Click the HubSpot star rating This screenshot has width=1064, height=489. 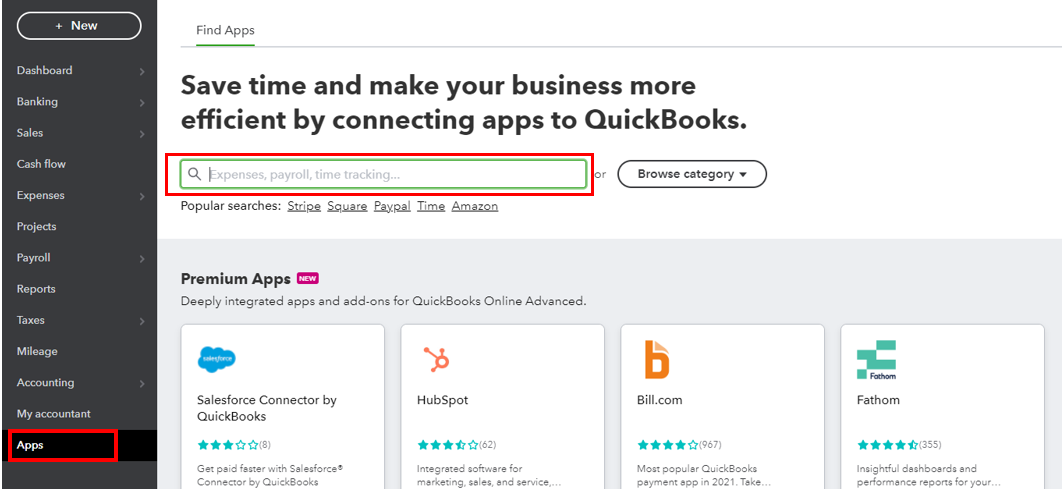(x=447, y=445)
